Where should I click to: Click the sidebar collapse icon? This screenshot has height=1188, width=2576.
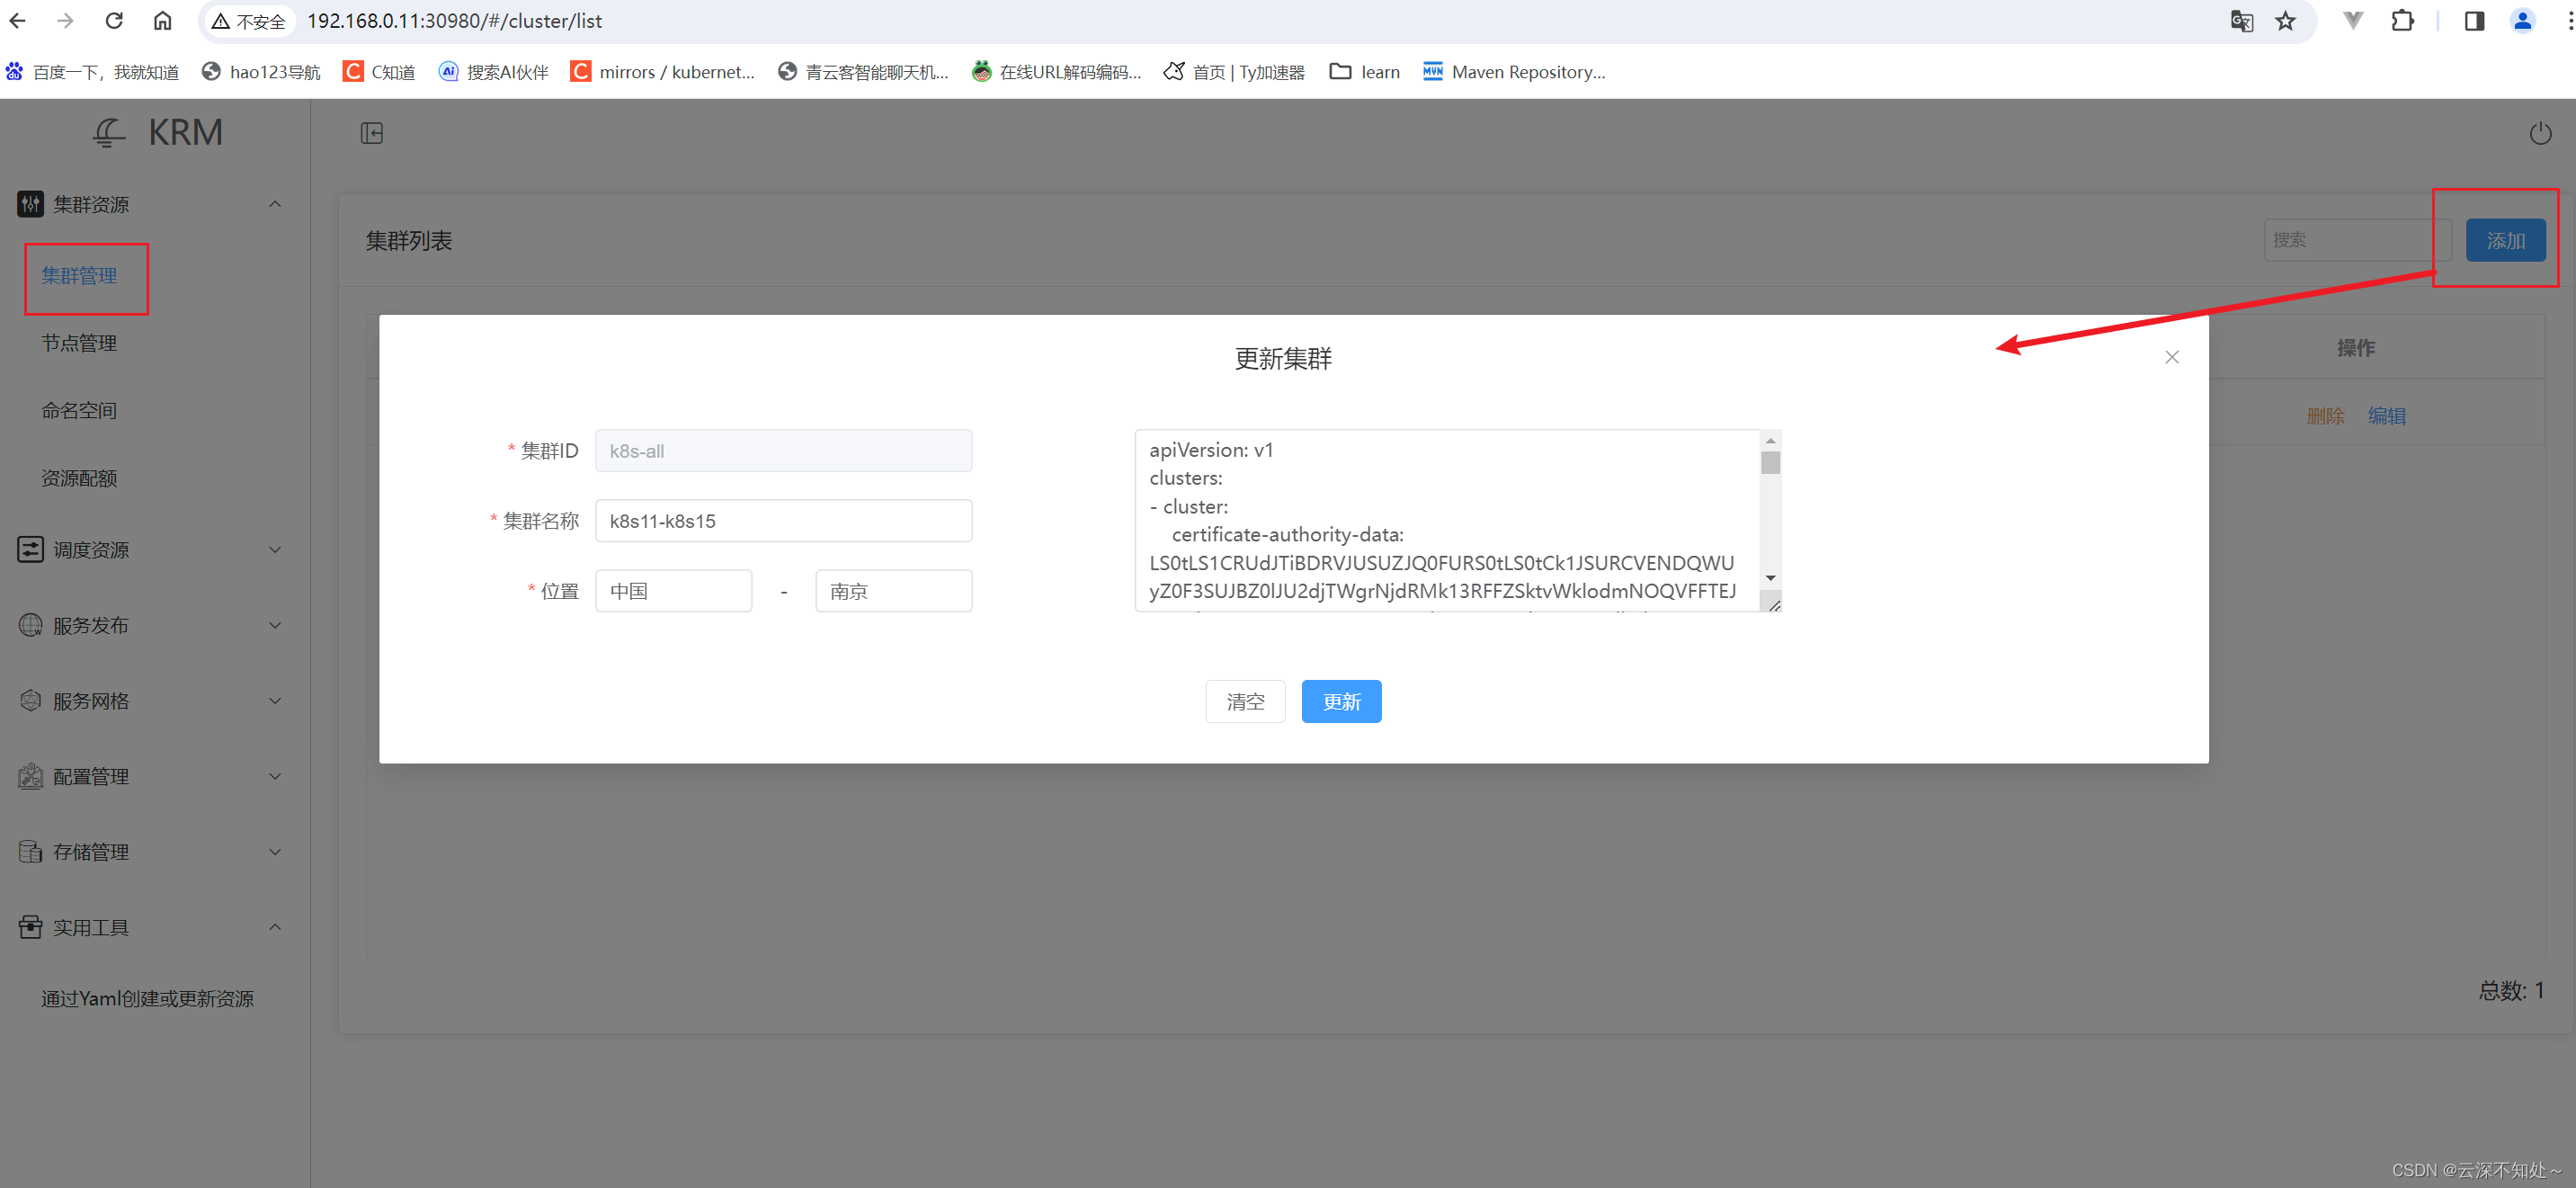click(x=372, y=133)
